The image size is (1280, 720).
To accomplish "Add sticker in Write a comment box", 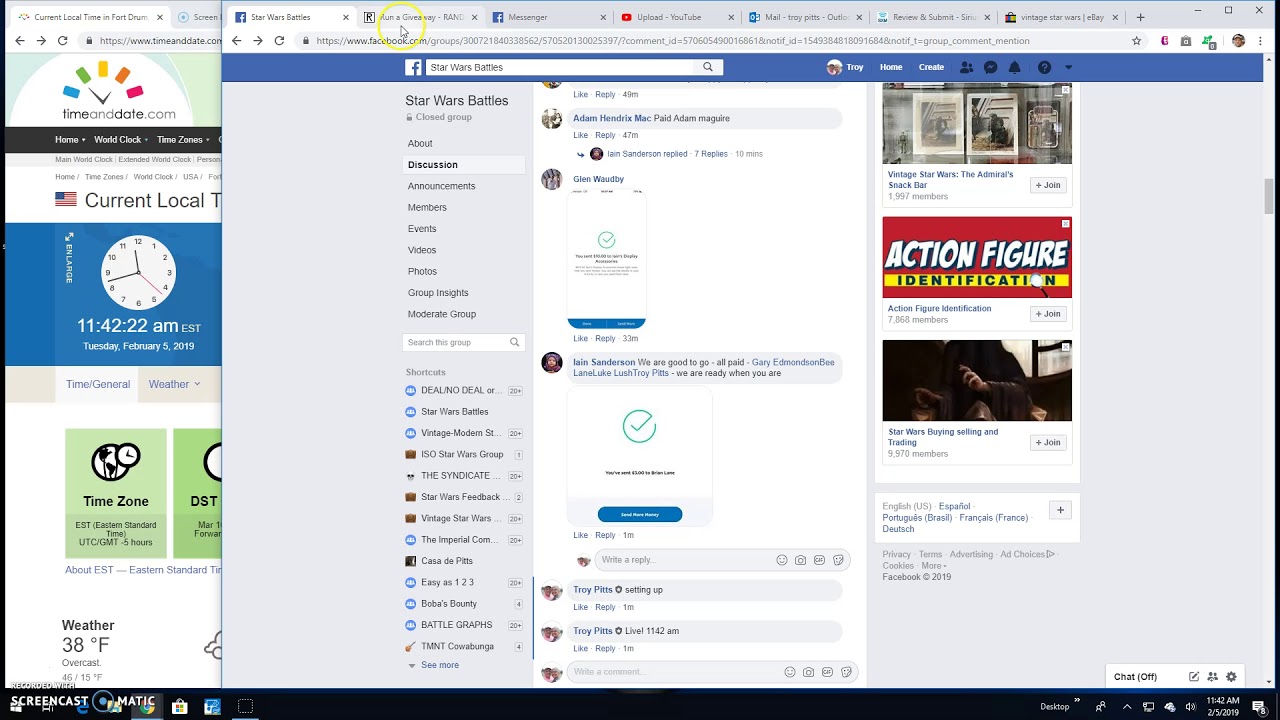I will [846, 672].
